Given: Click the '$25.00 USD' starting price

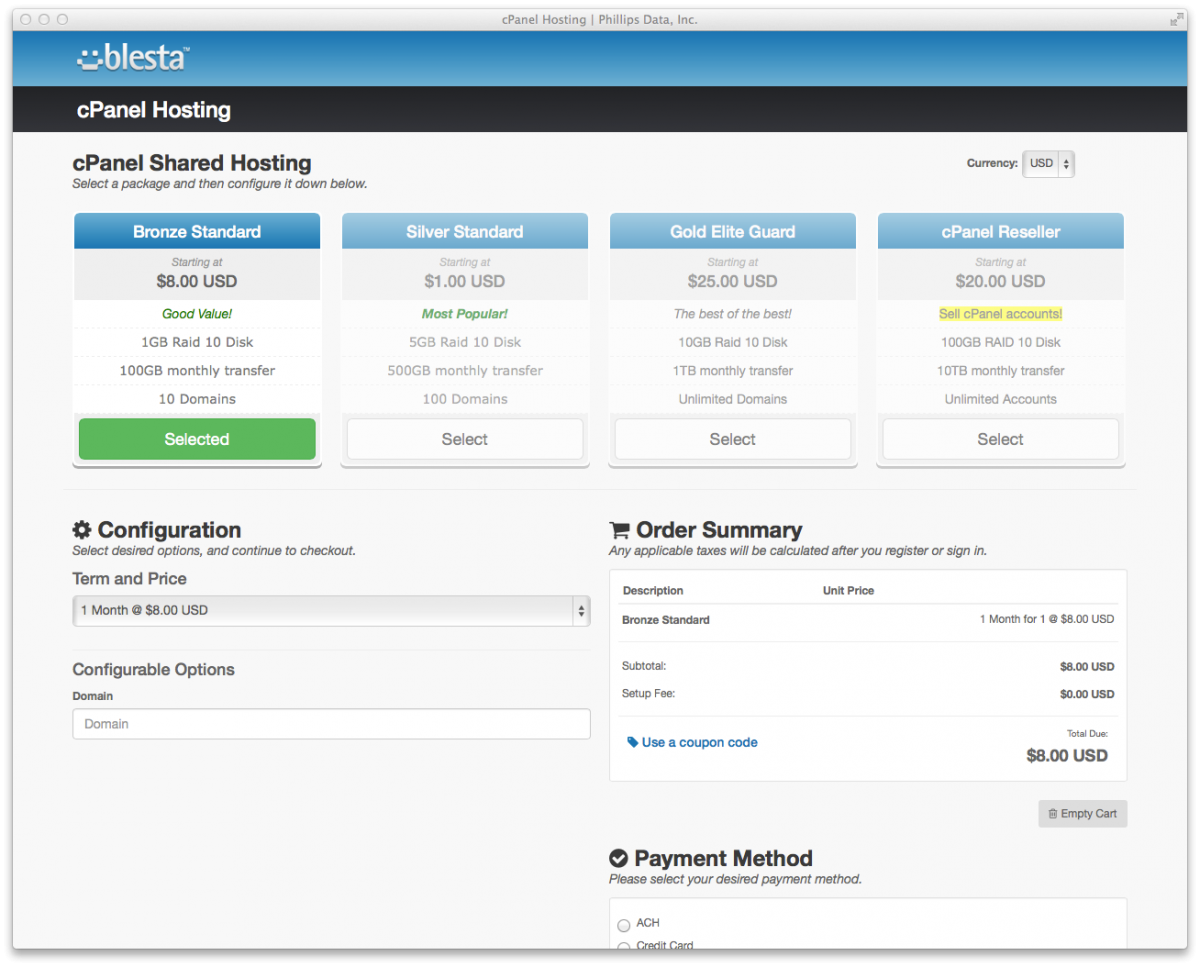Looking at the screenshot, I should click(733, 281).
